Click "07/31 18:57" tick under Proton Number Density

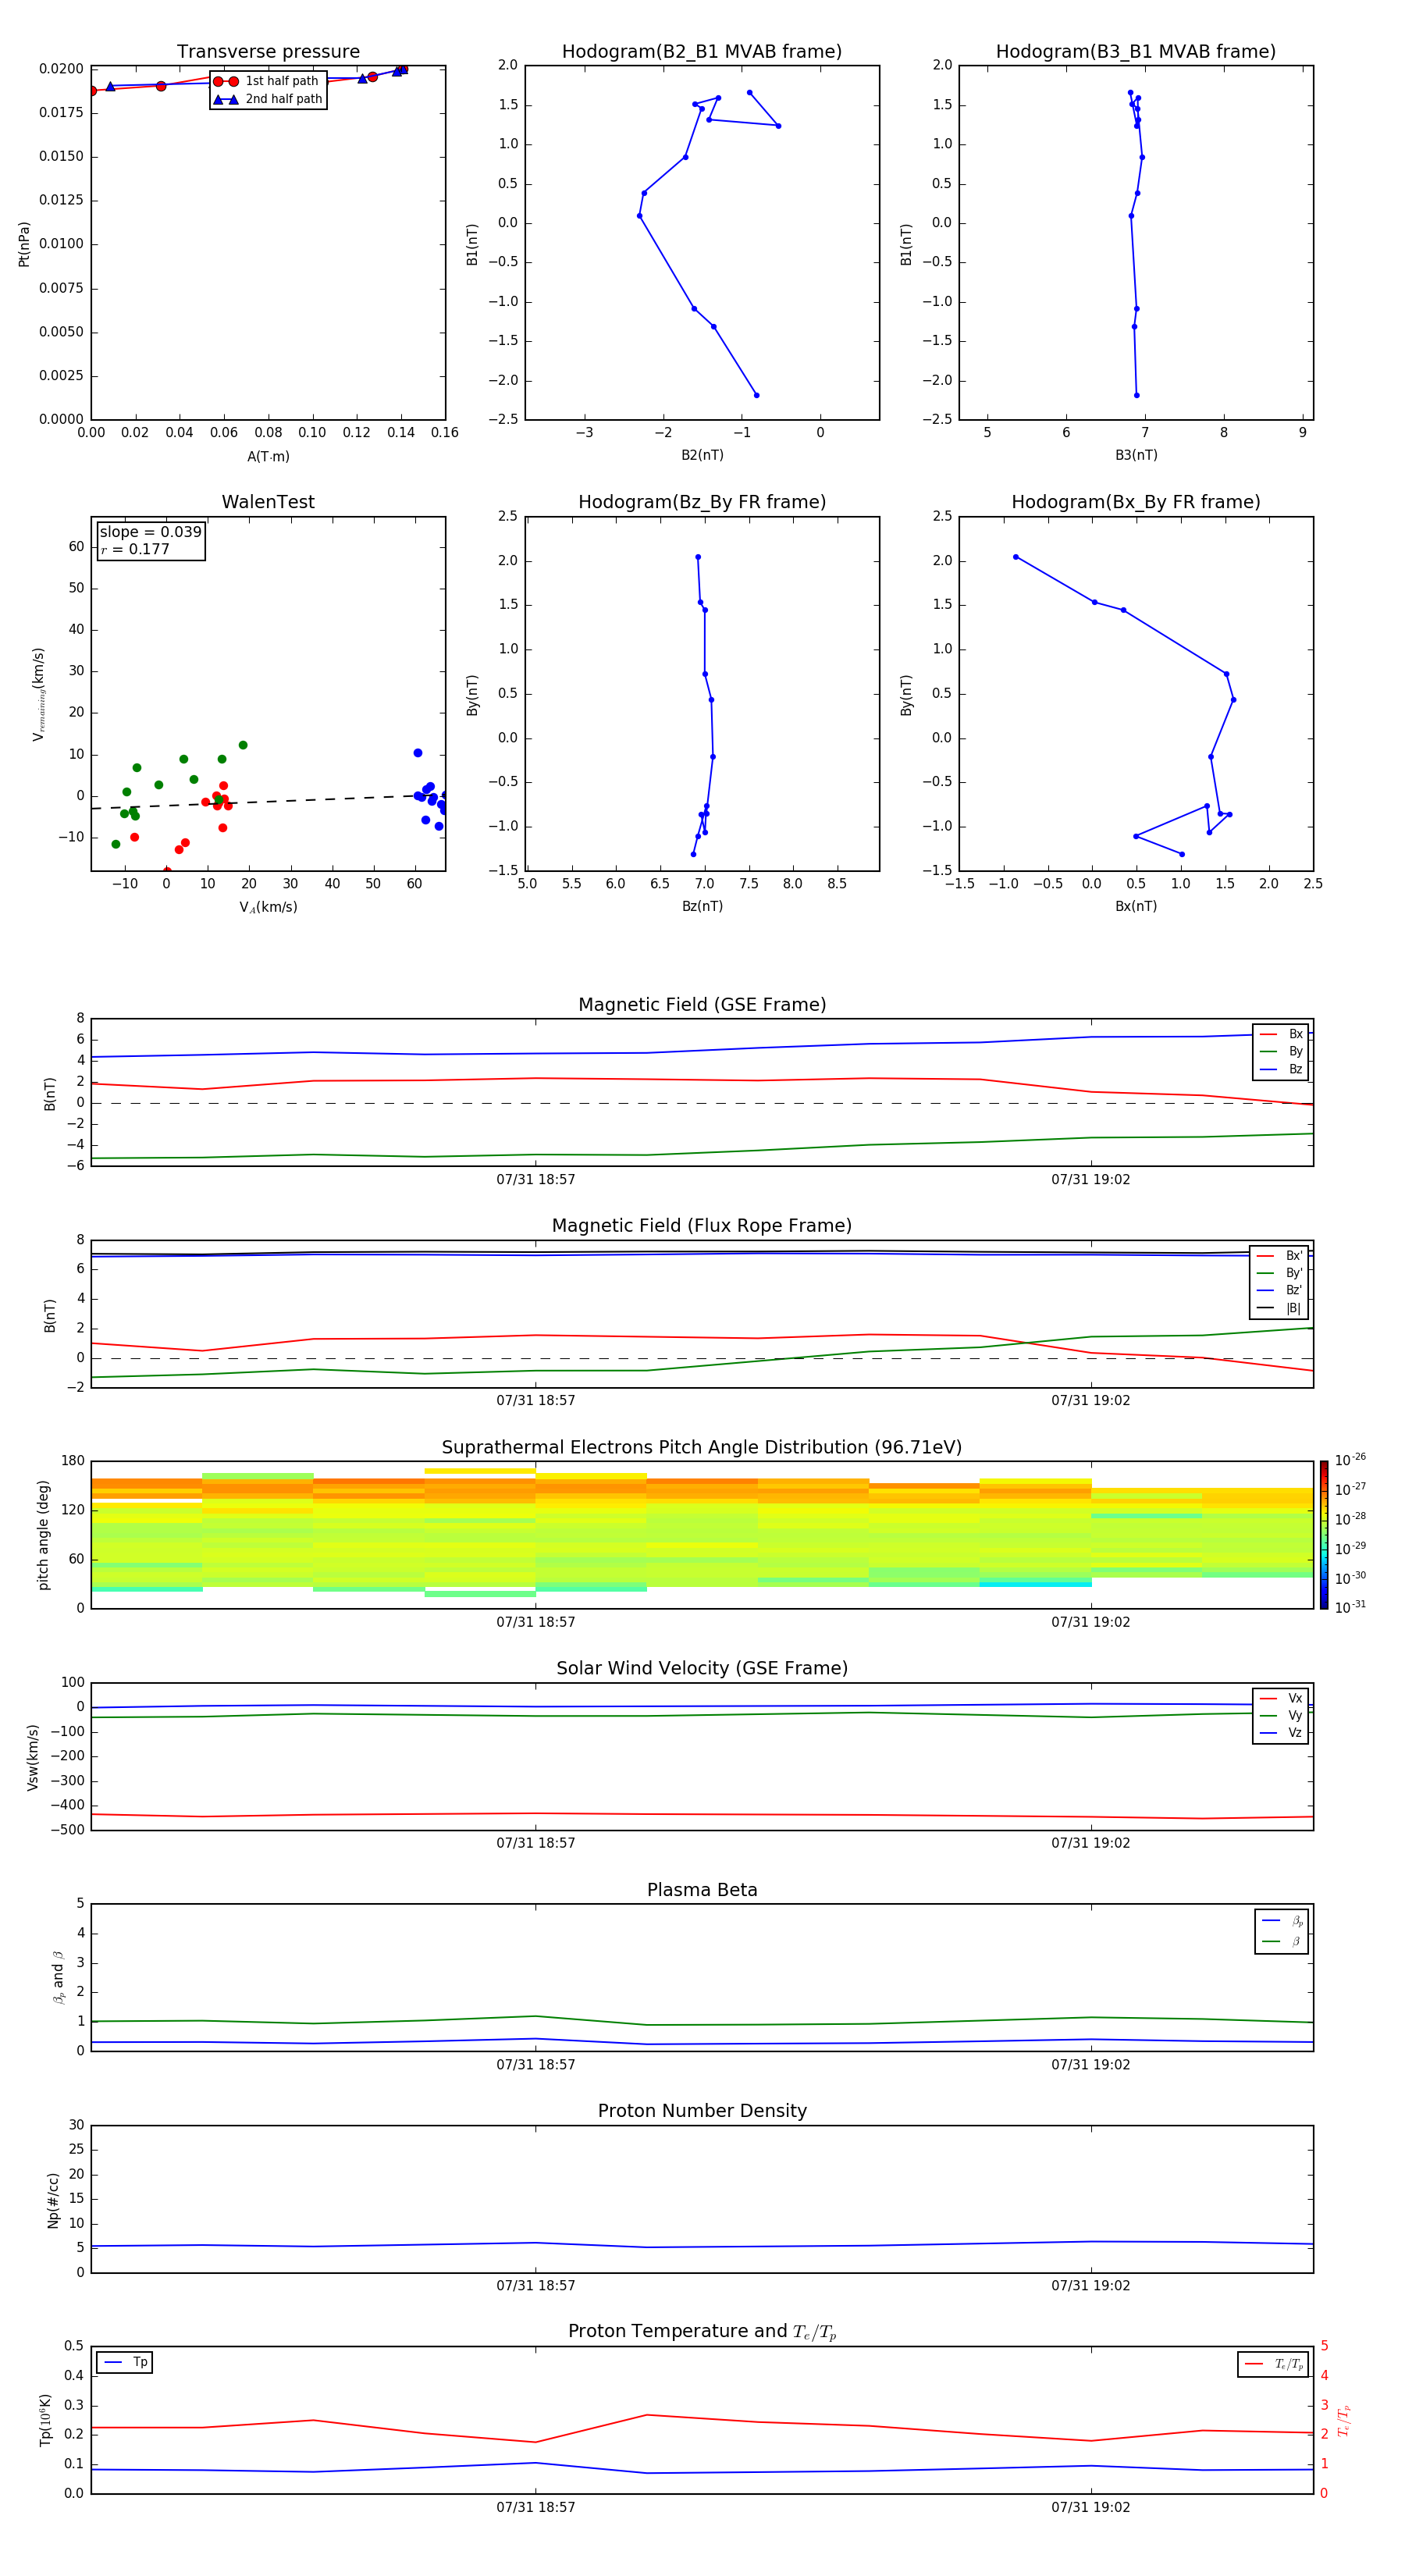(x=536, y=2285)
